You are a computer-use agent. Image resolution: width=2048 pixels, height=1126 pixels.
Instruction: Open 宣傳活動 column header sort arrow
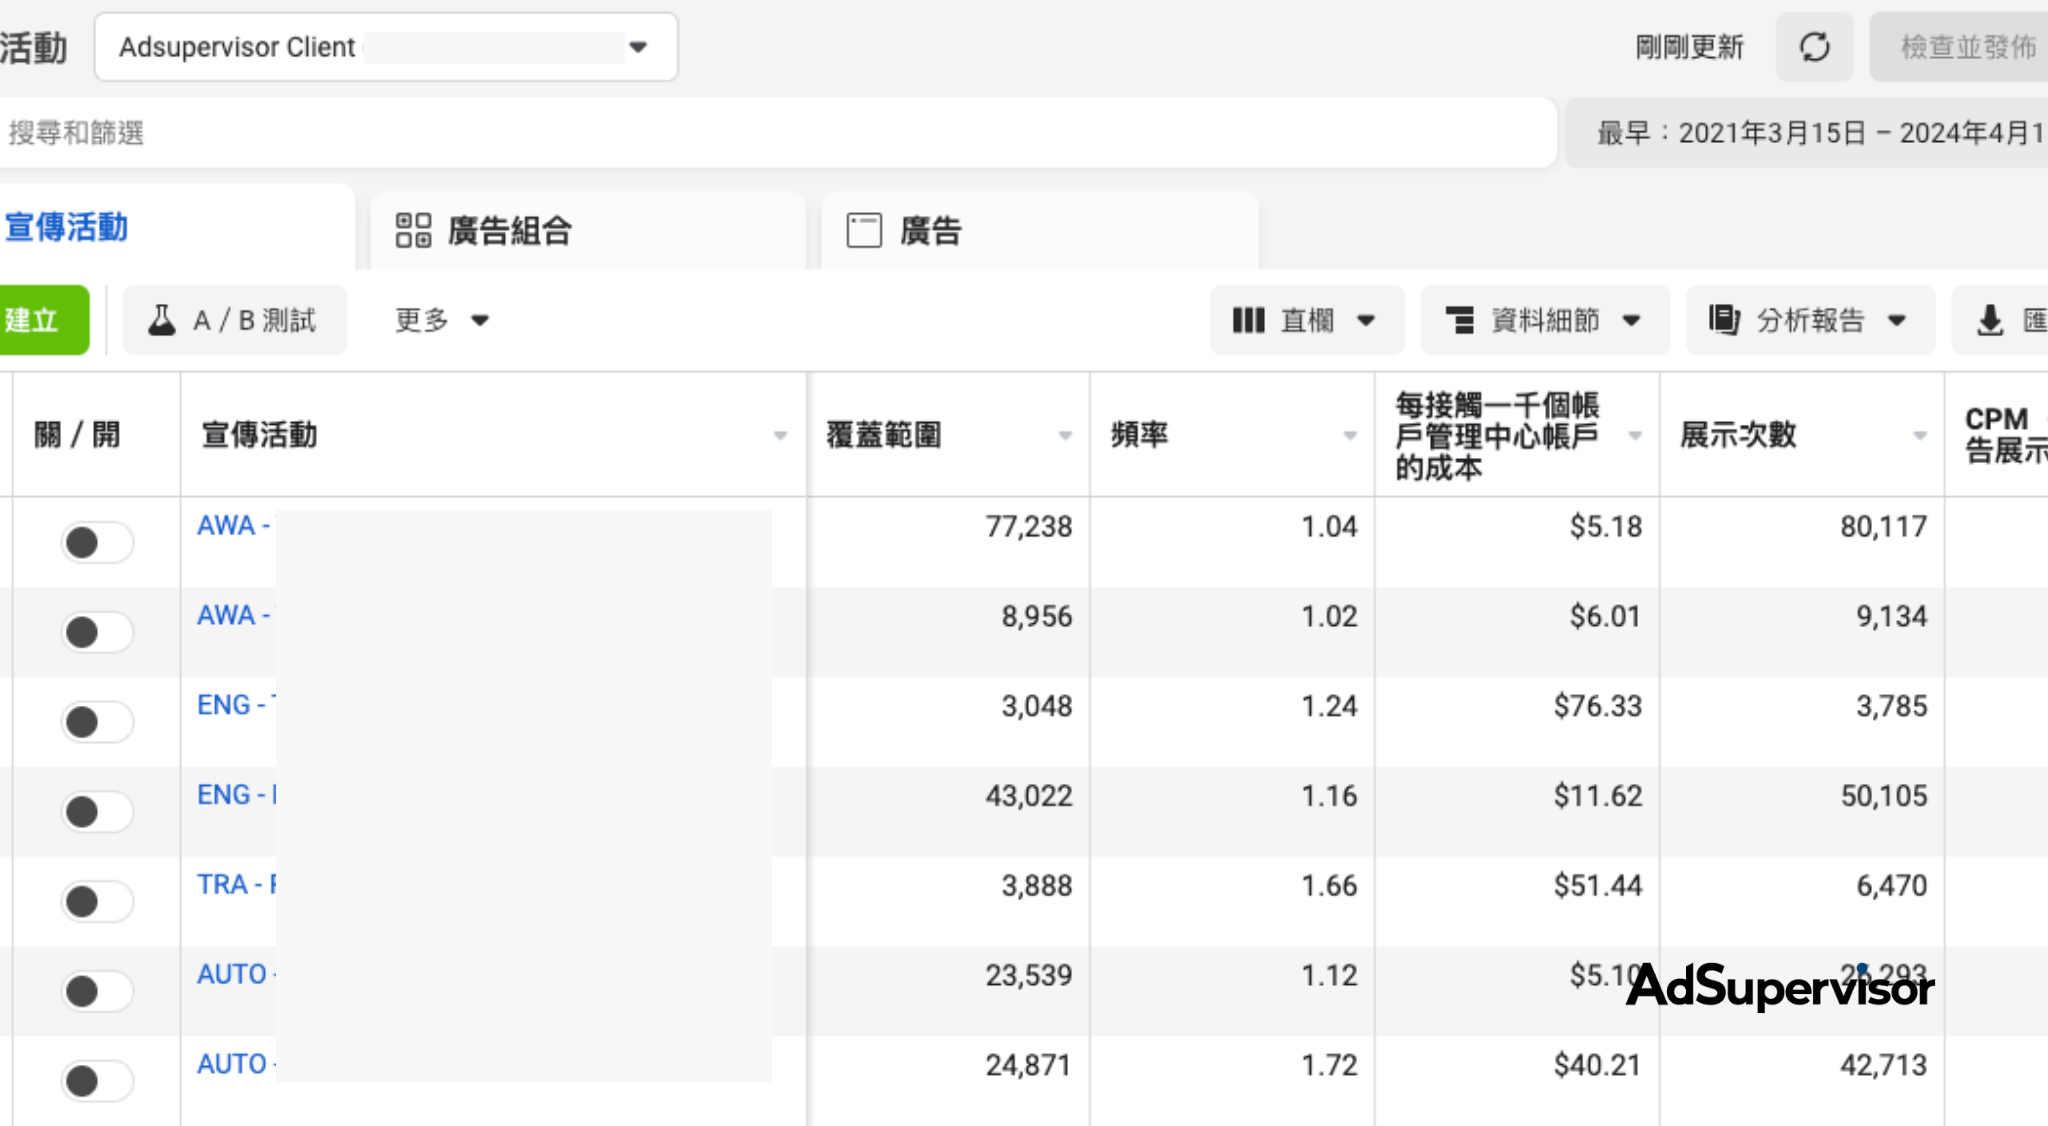pyautogui.click(x=780, y=436)
